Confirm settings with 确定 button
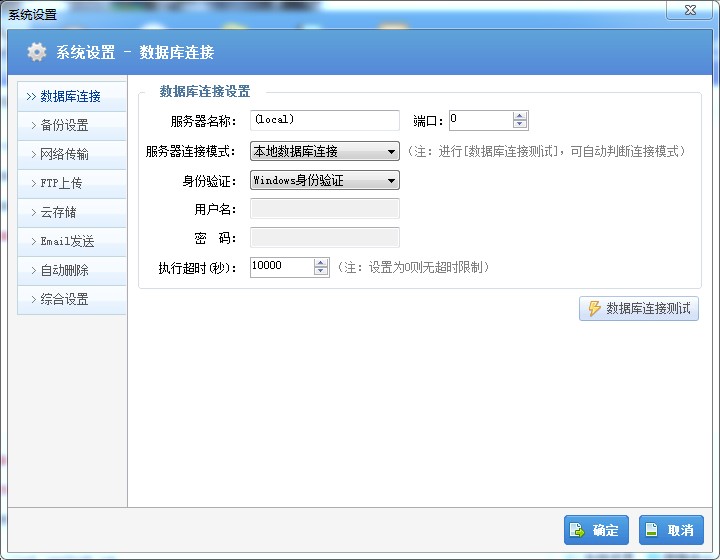 click(596, 530)
